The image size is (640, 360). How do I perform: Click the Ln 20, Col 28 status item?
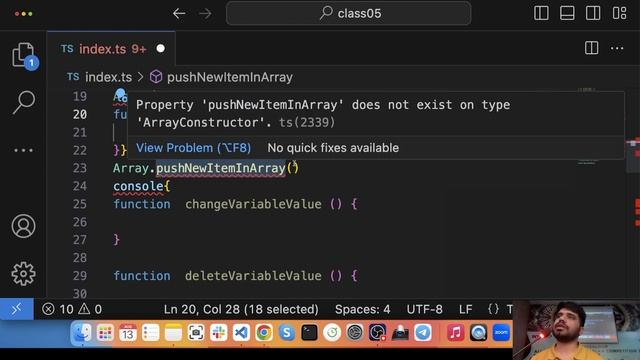[241, 309]
